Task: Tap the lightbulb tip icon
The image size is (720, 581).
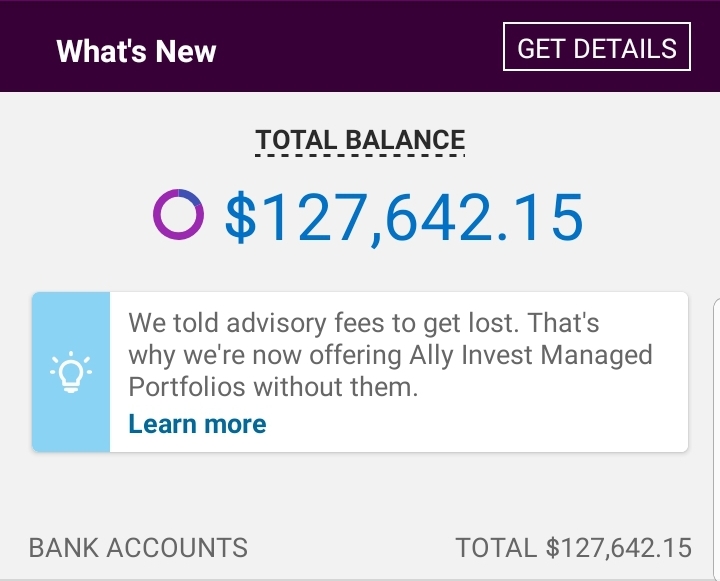Action: (70, 372)
